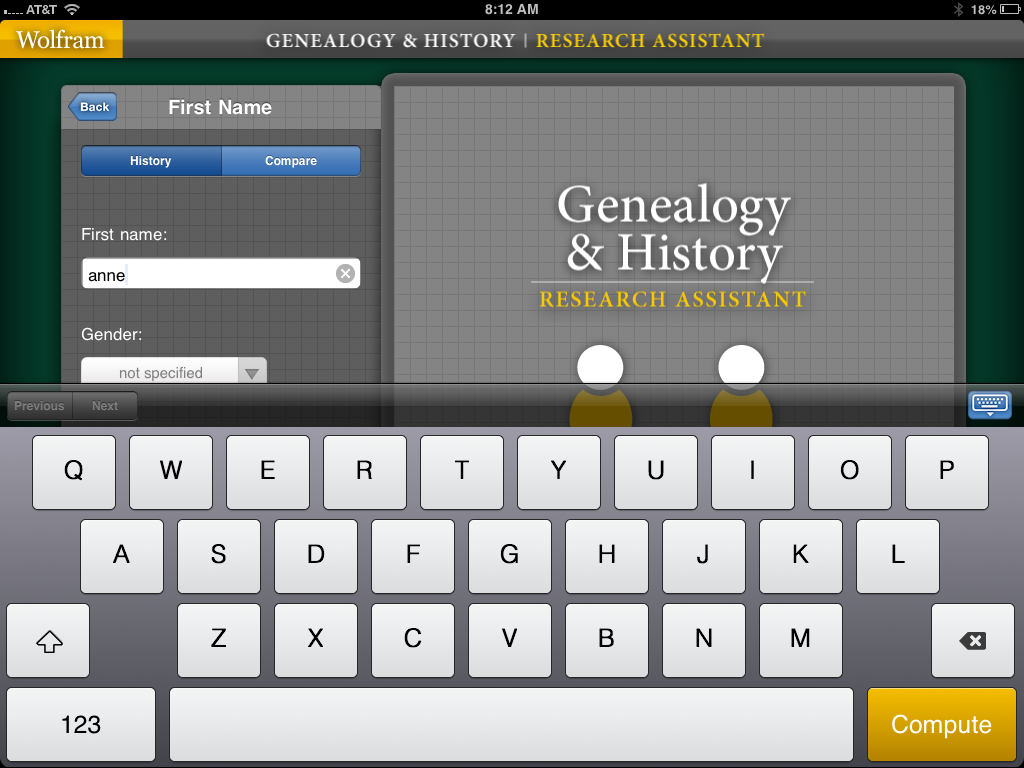Image resolution: width=1024 pixels, height=768 pixels.
Task: Tap the backspace delete key
Action: point(972,641)
